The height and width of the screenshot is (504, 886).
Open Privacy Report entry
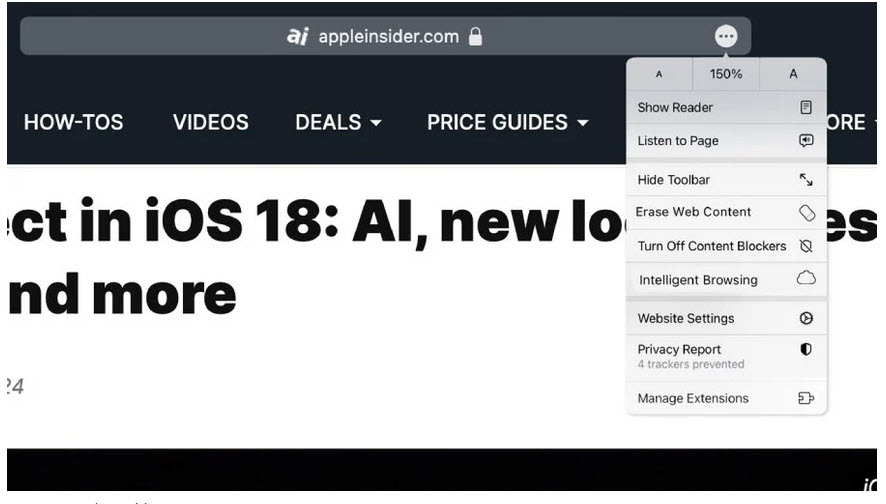(x=726, y=357)
